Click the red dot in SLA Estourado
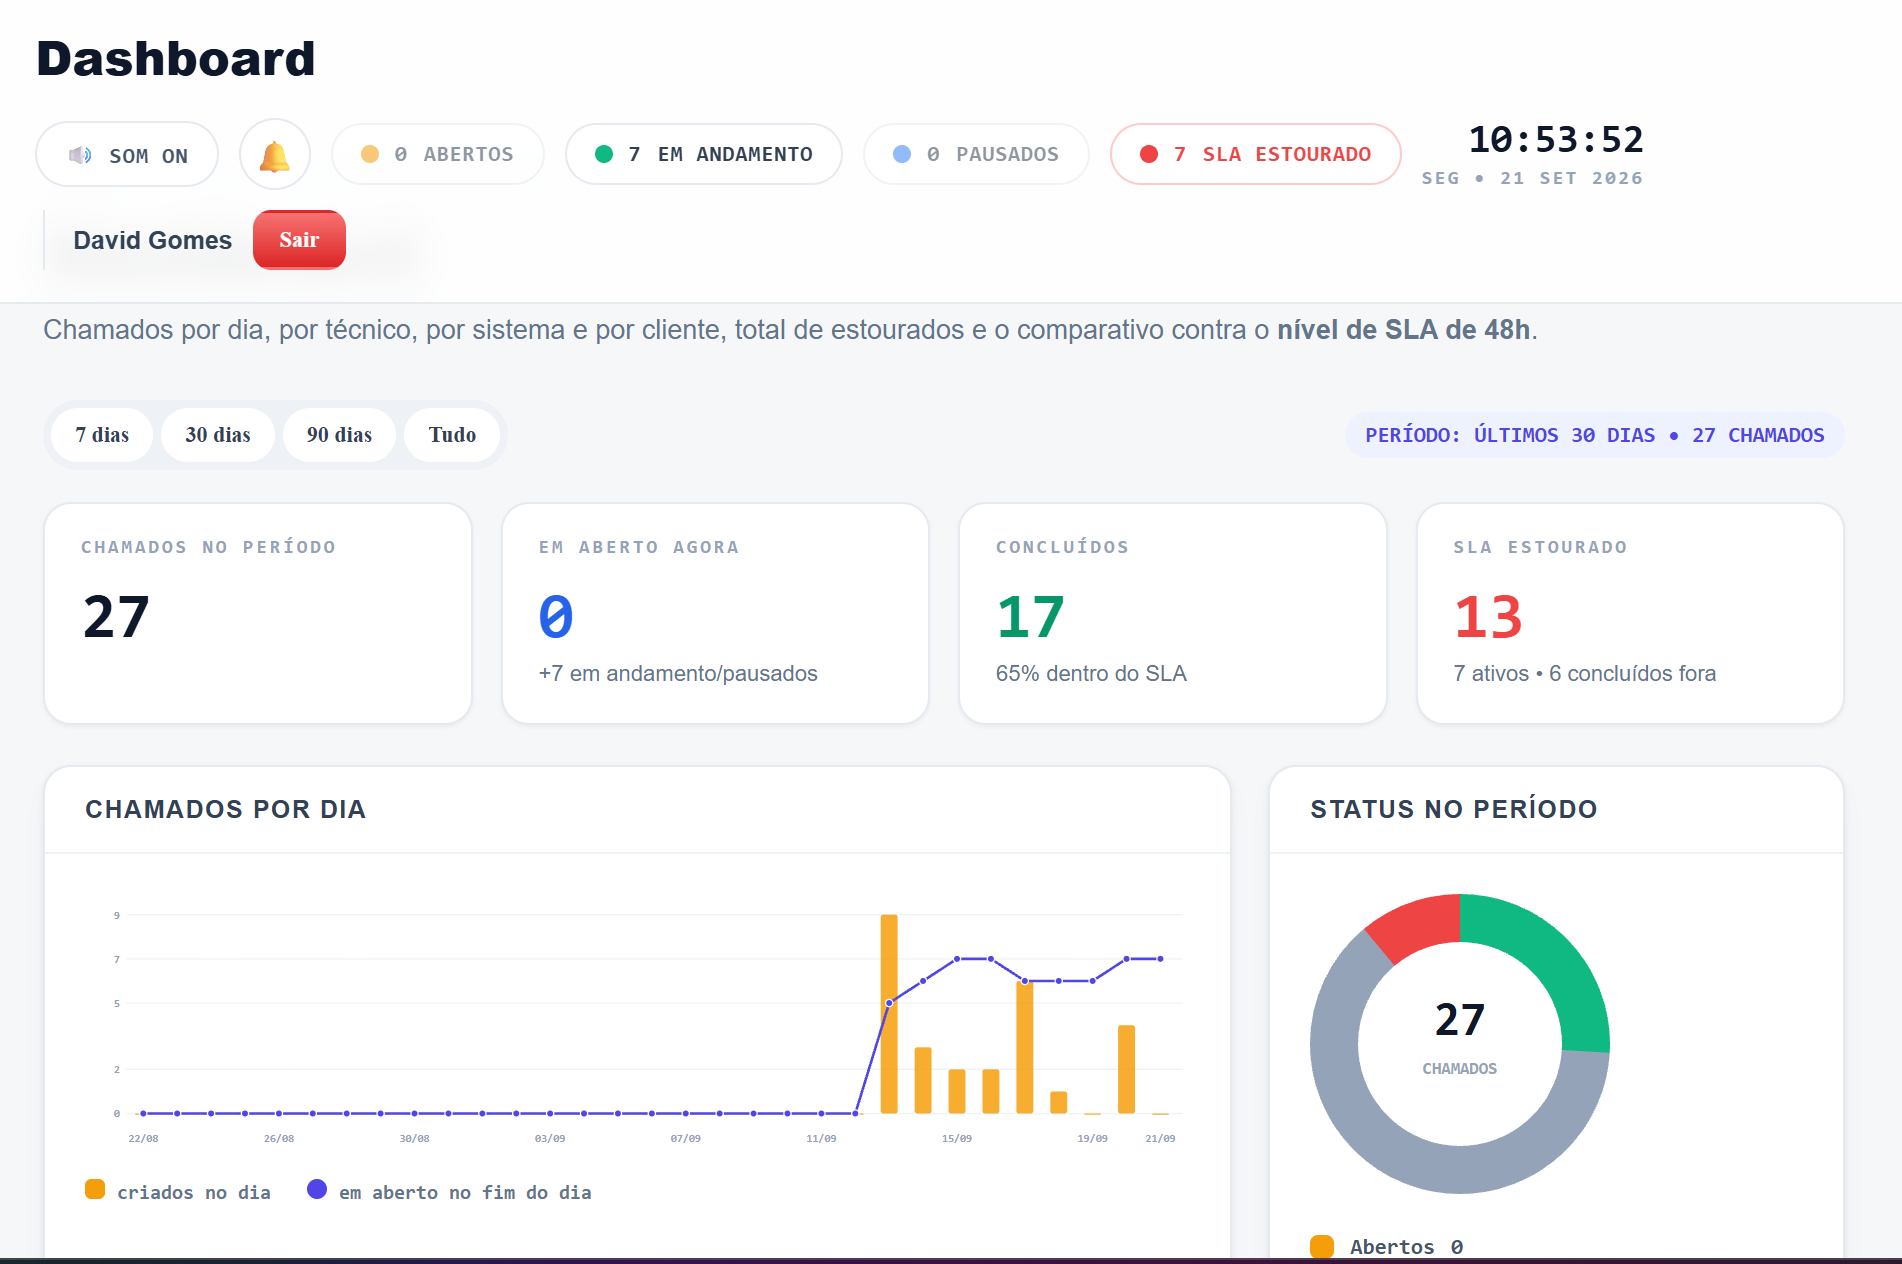Viewport: 1902px width, 1264px height. point(1149,154)
